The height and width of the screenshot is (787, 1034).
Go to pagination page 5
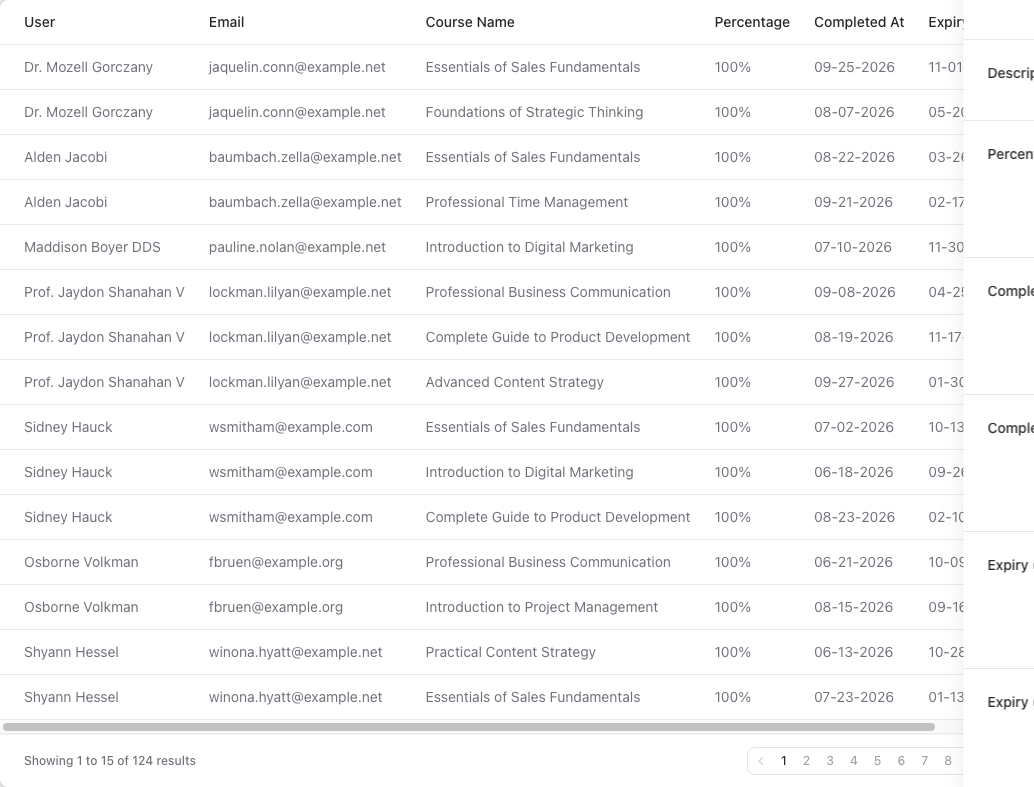[877, 761]
